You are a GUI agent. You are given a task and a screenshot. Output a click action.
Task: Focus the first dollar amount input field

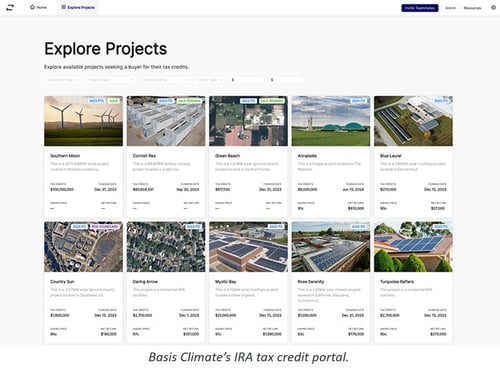tap(246, 80)
